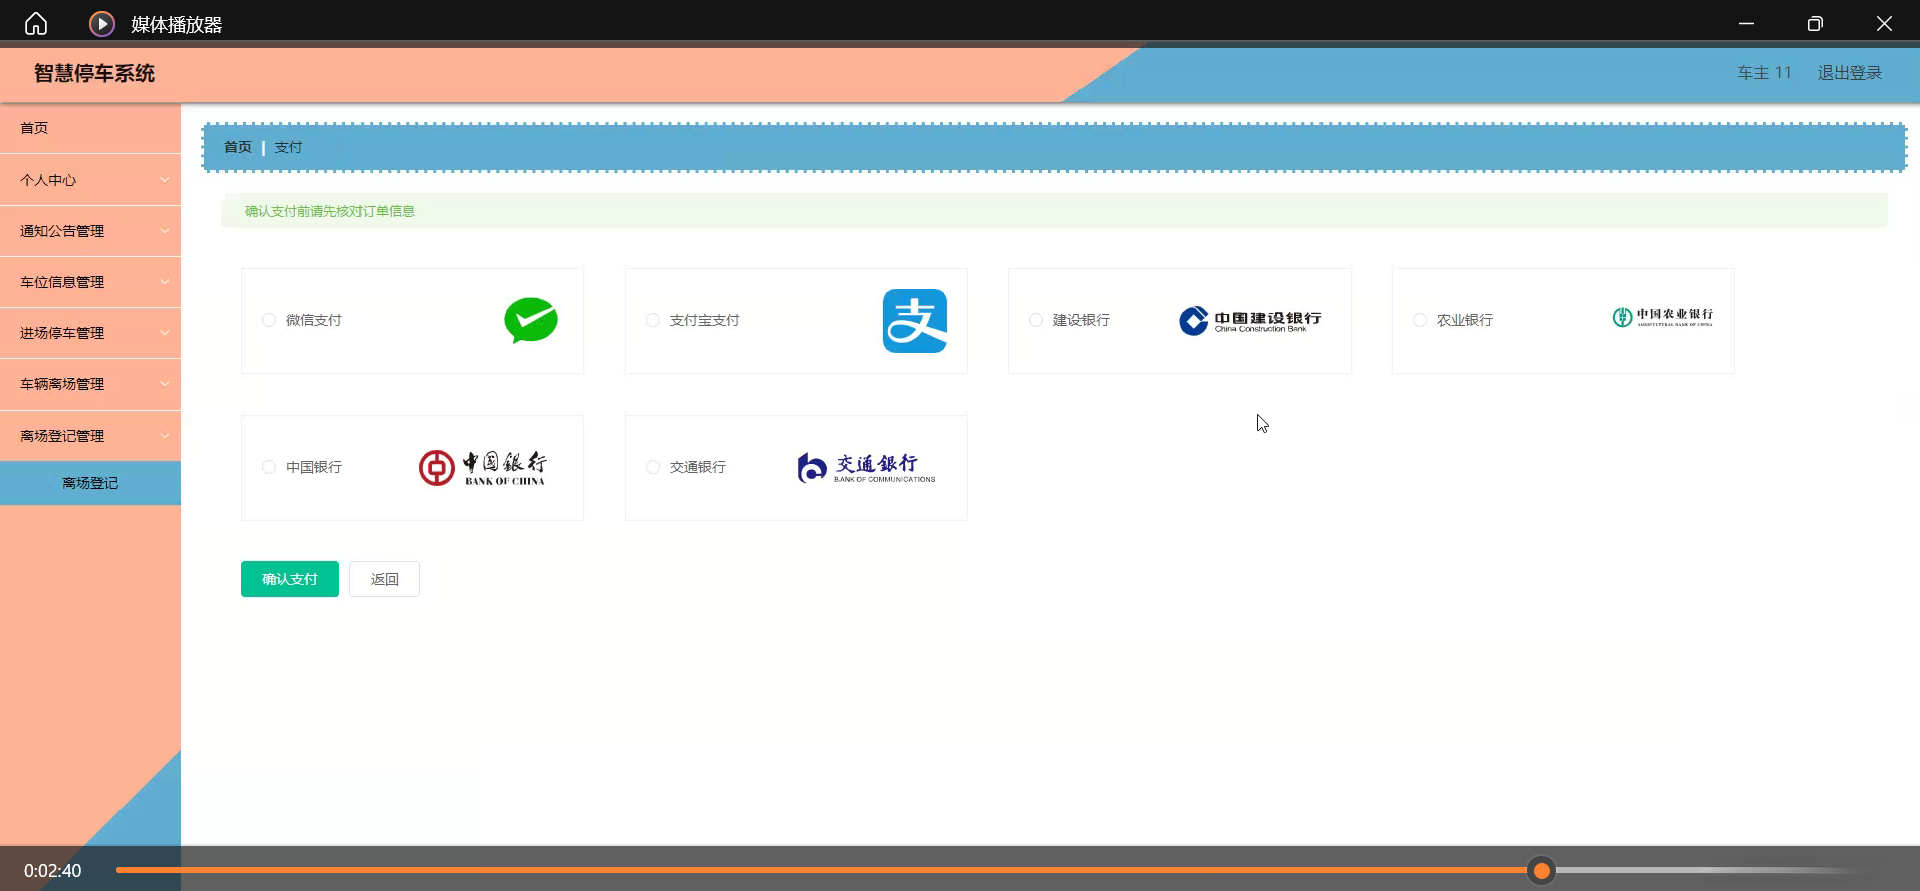1920x891 pixels.
Task: Select the 离场登记 submenu item
Action: 90,483
